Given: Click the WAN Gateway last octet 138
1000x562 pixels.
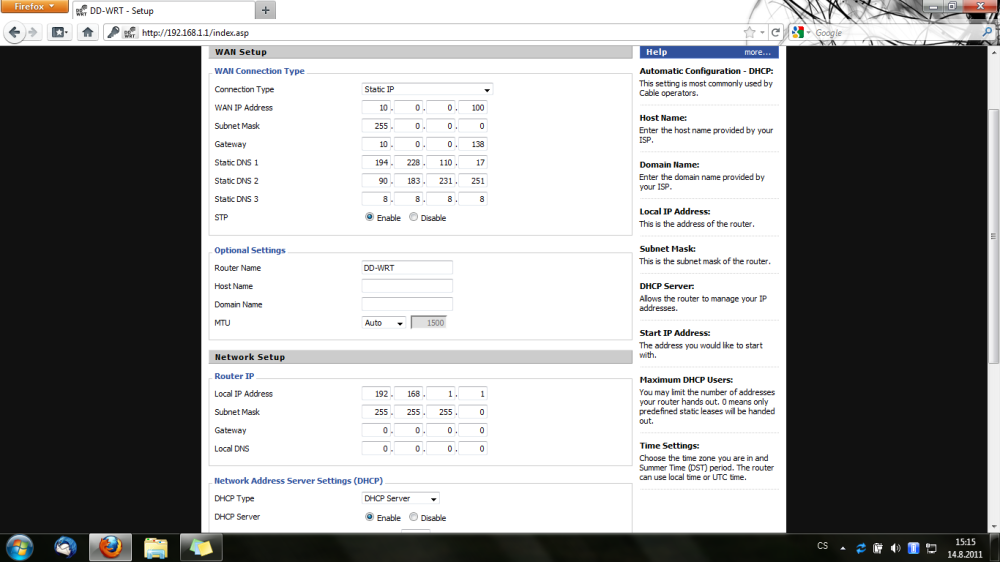Looking at the screenshot, I should (473, 144).
